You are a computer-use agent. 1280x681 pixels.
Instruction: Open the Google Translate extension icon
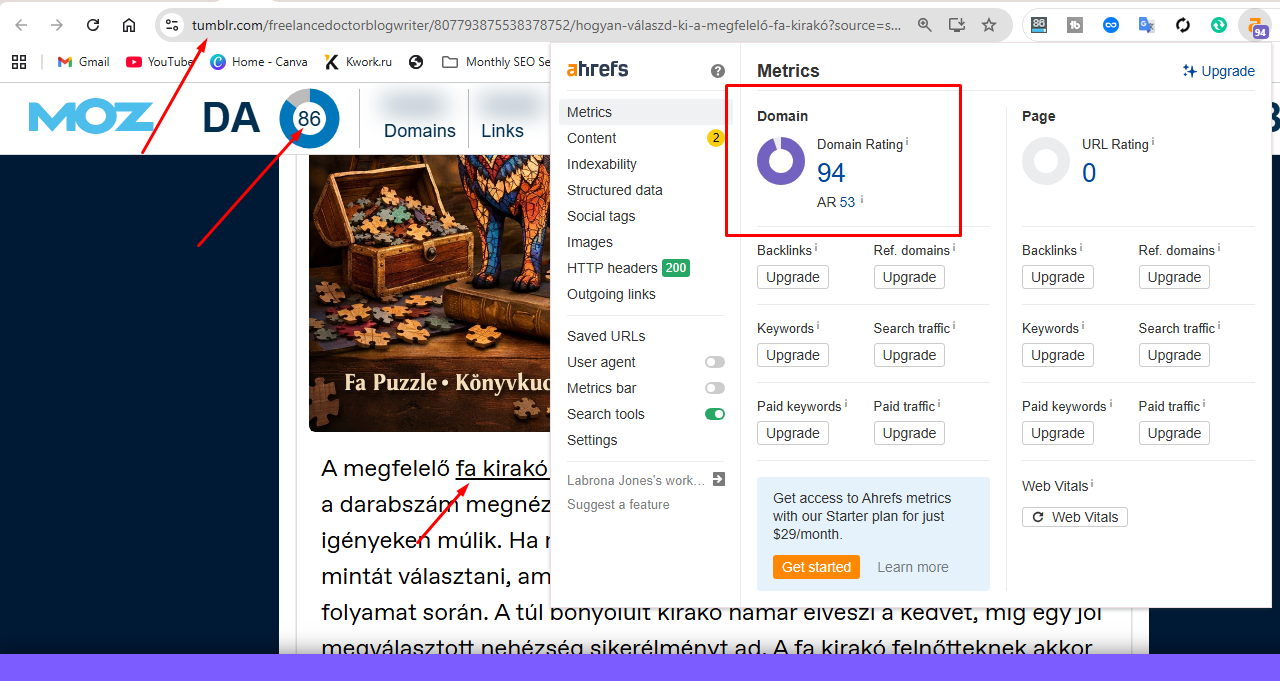click(1146, 25)
